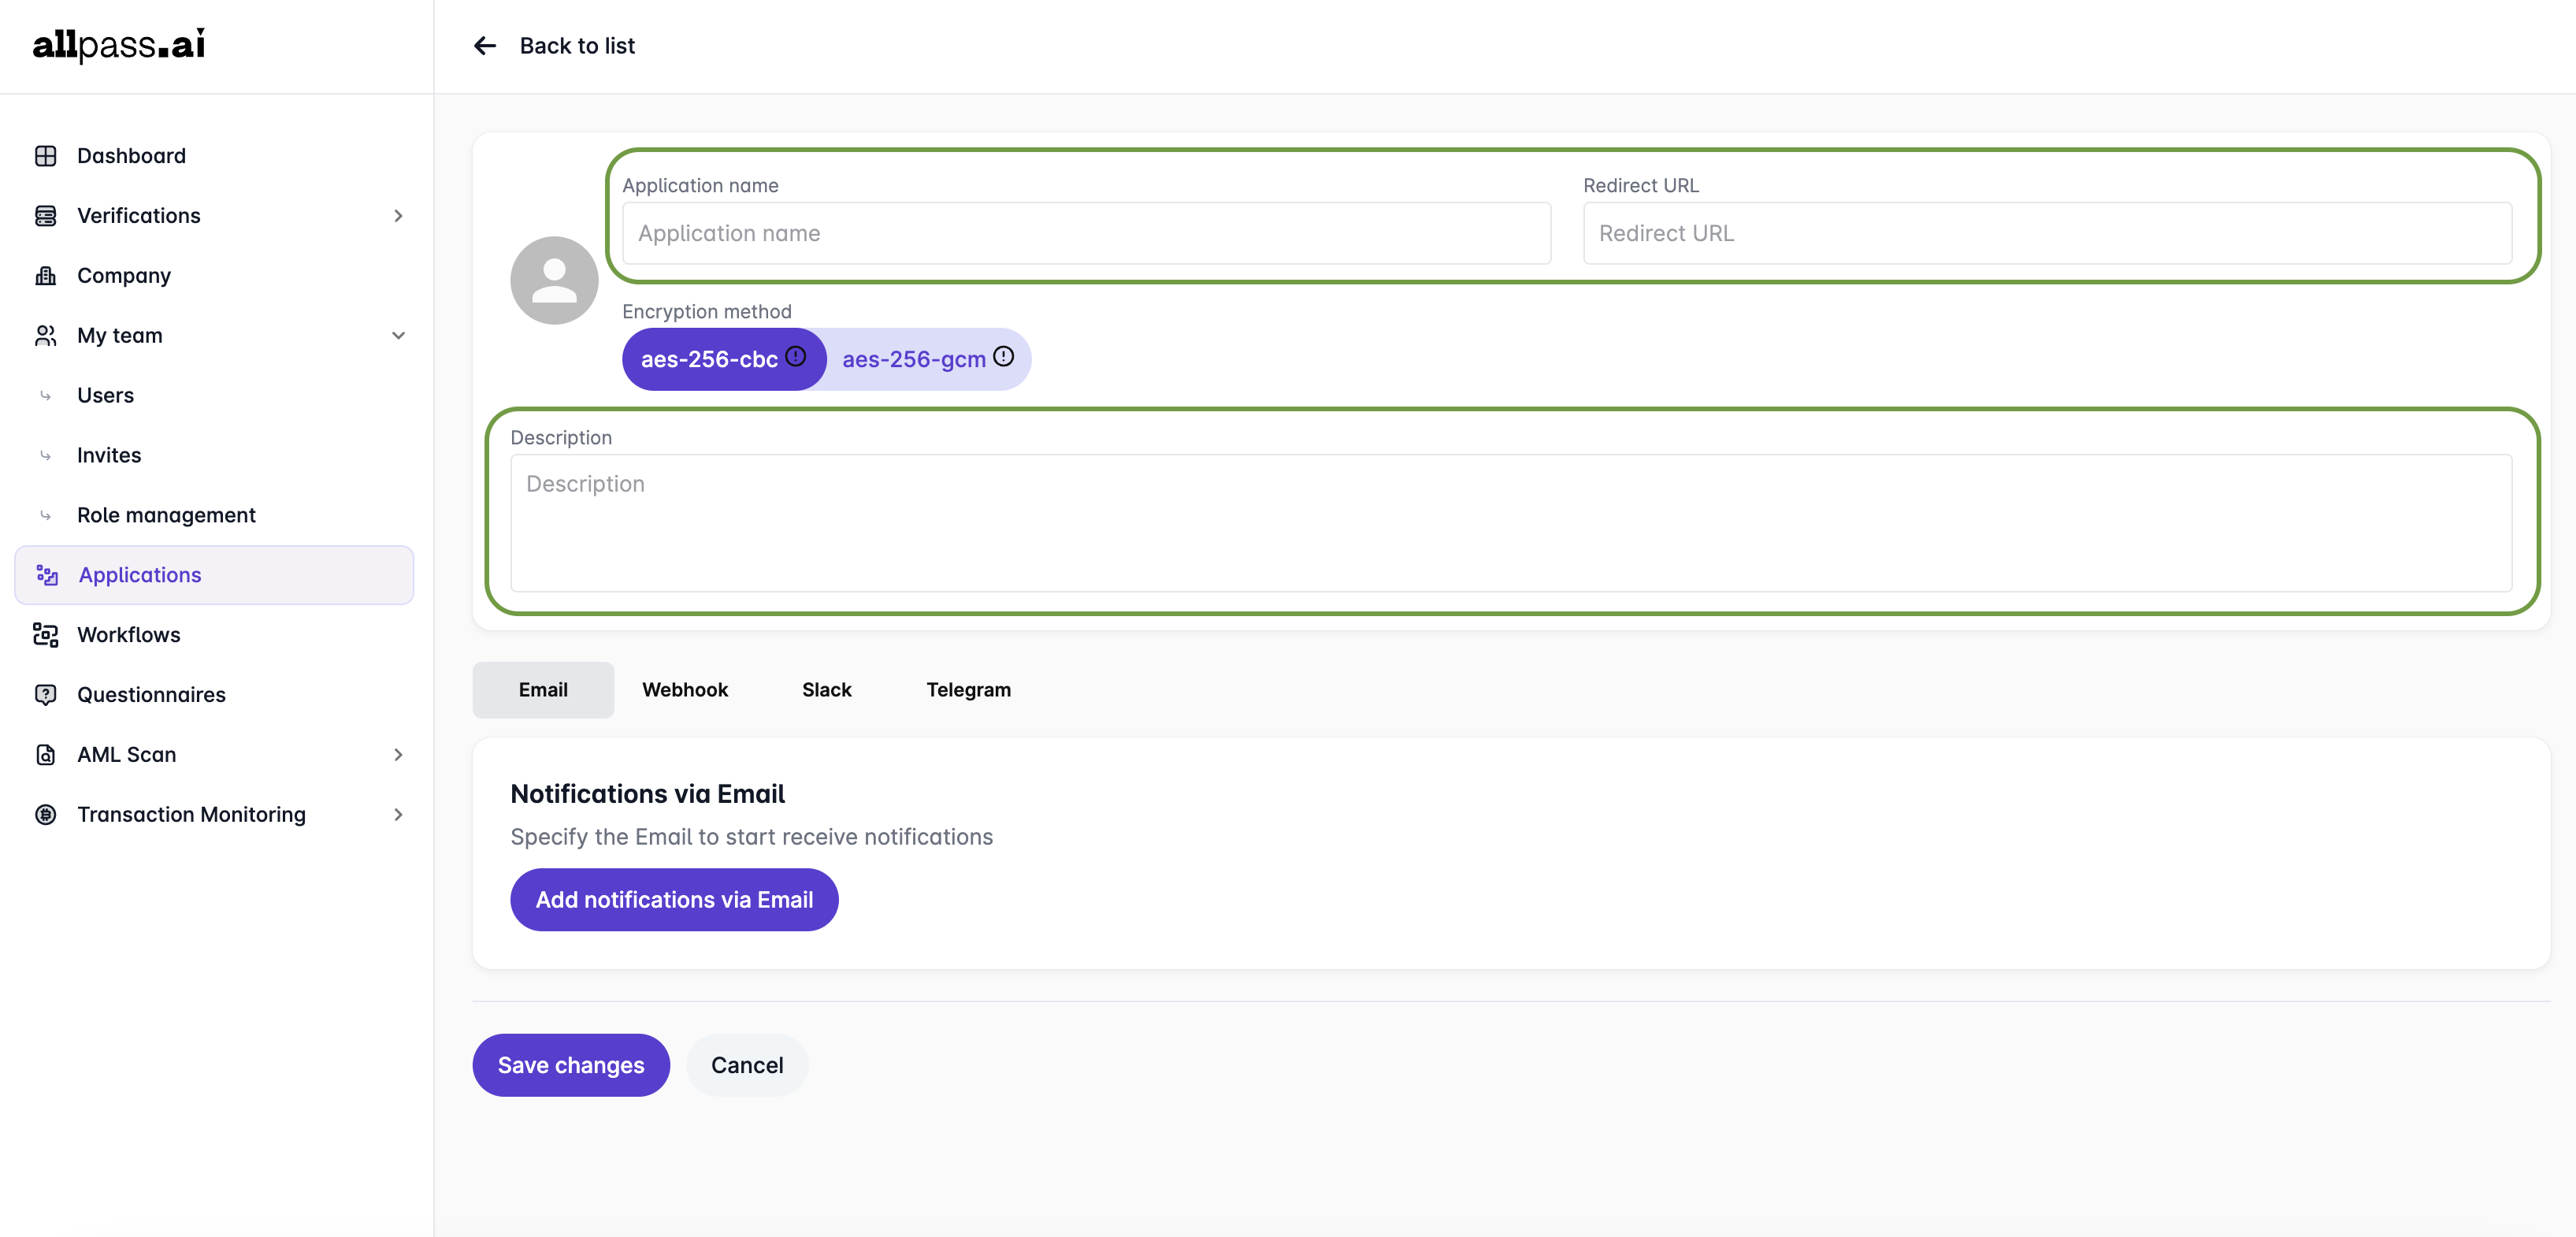Open the Telegram notifications tab
The width and height of the screenshot is (2576, 1237).
point(968,690)
